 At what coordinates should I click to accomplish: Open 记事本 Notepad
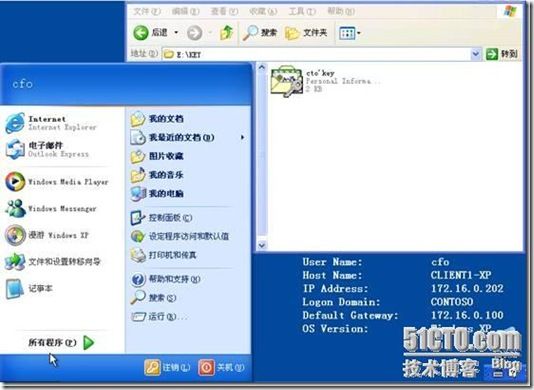tap(30, 288)
